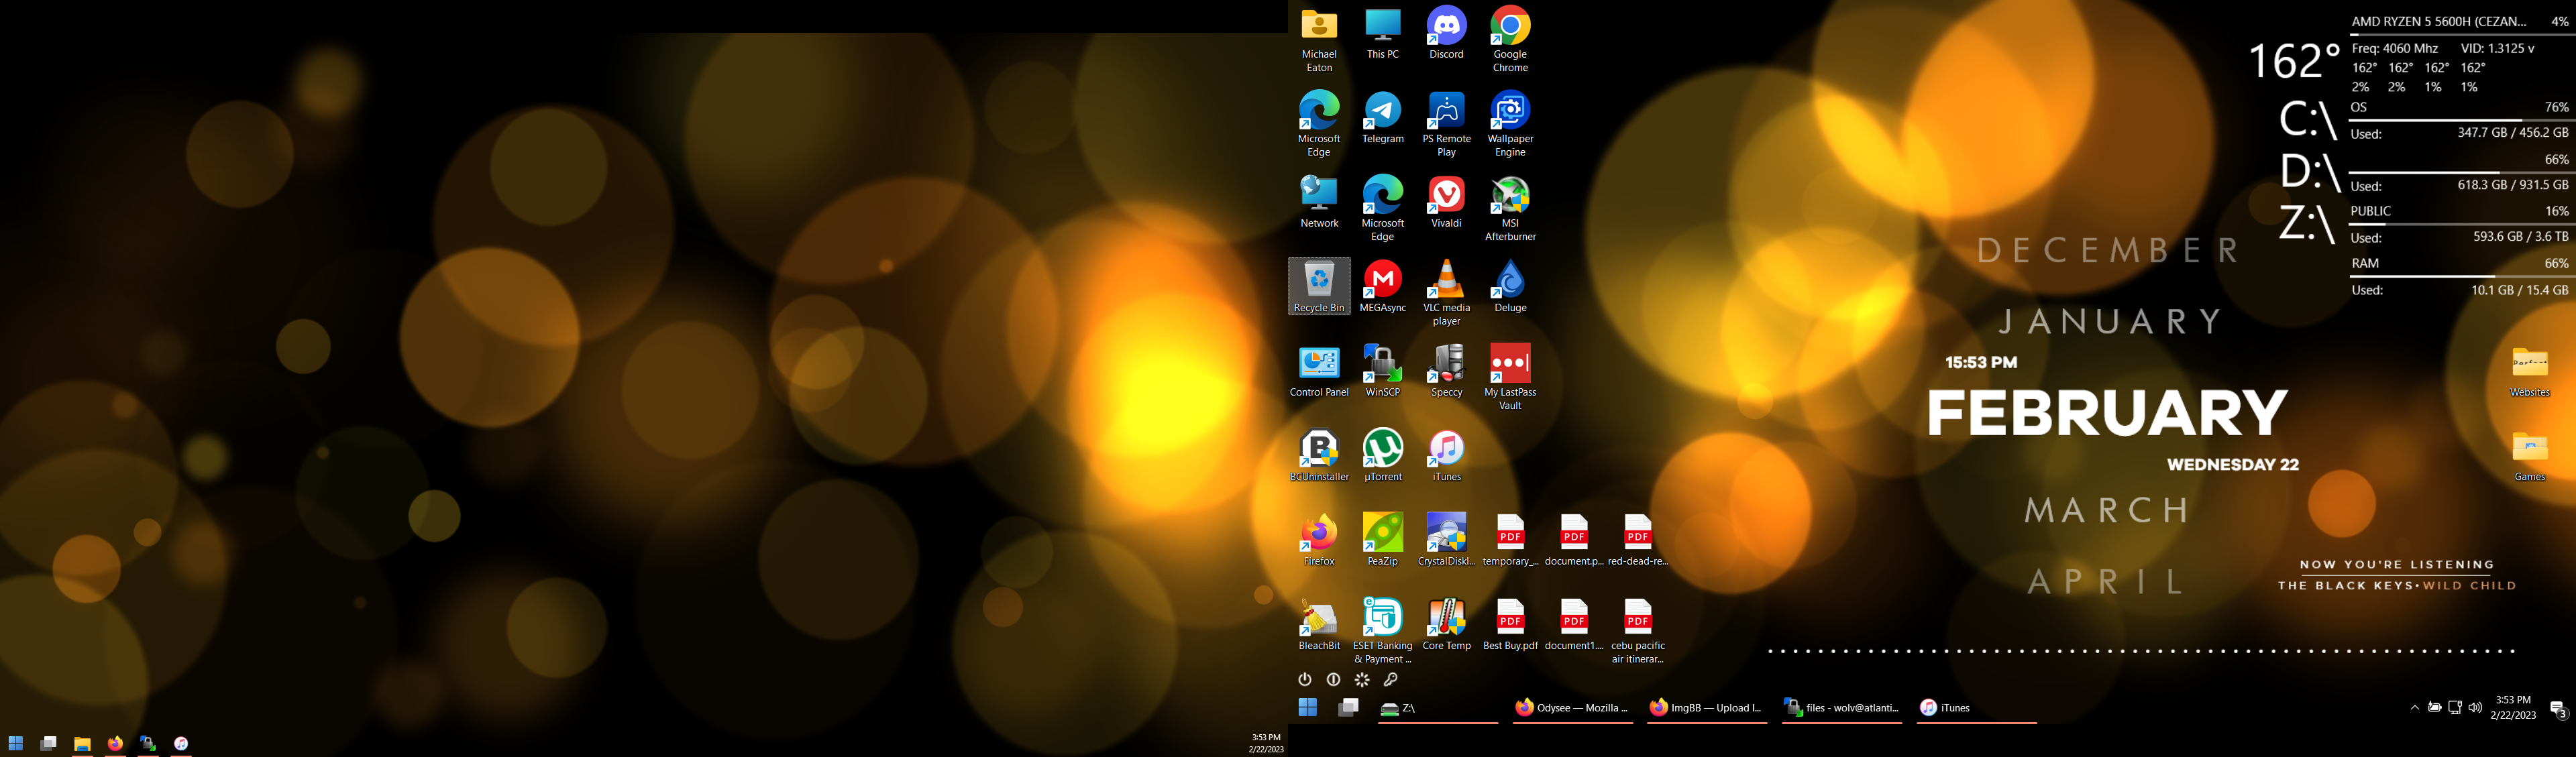Launch the BCUninstaller shortcut
The image size is (2576, 757).
pos(1319,456)
